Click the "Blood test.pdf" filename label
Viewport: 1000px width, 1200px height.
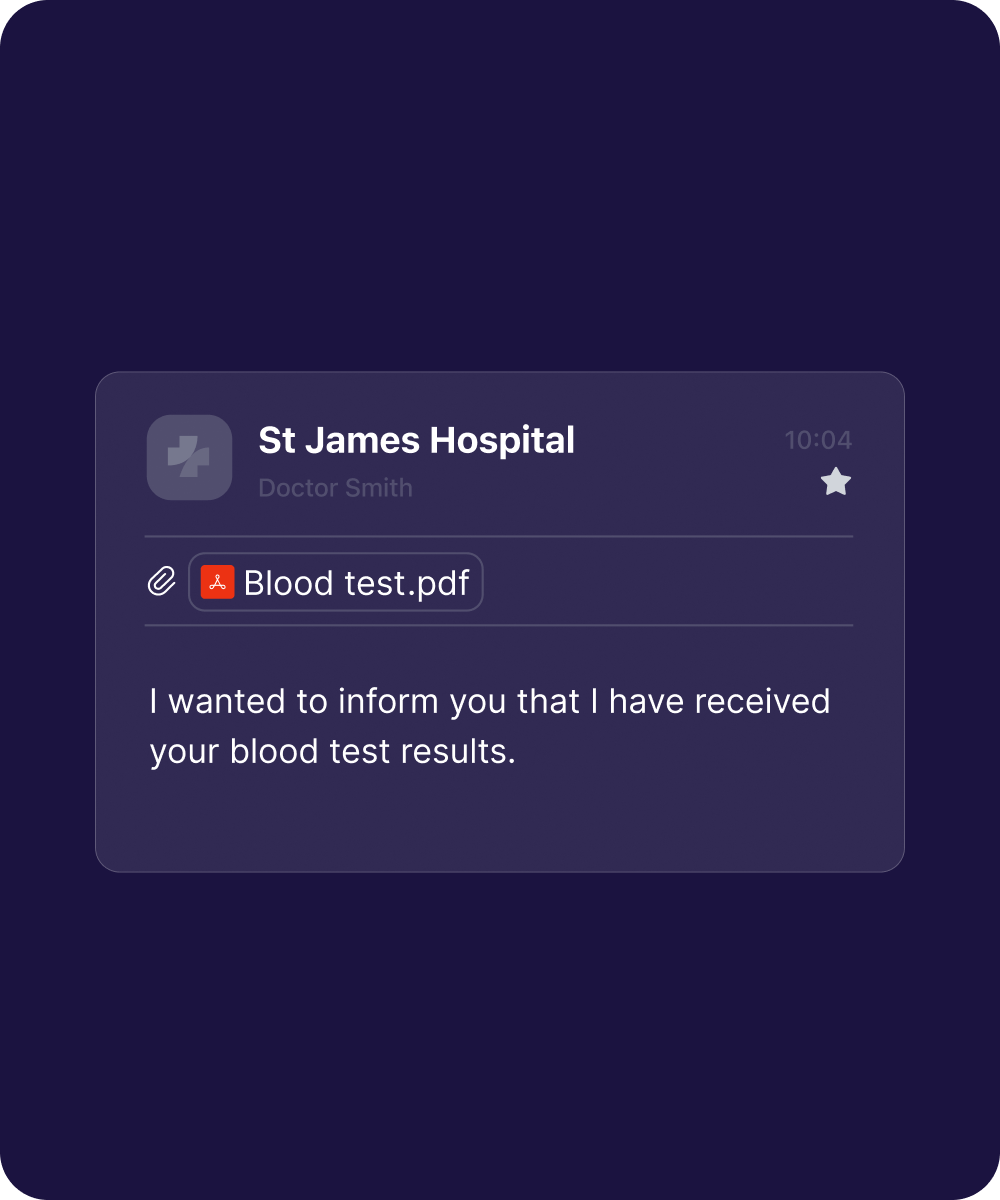pyautogui.click(x=356, y=583)
